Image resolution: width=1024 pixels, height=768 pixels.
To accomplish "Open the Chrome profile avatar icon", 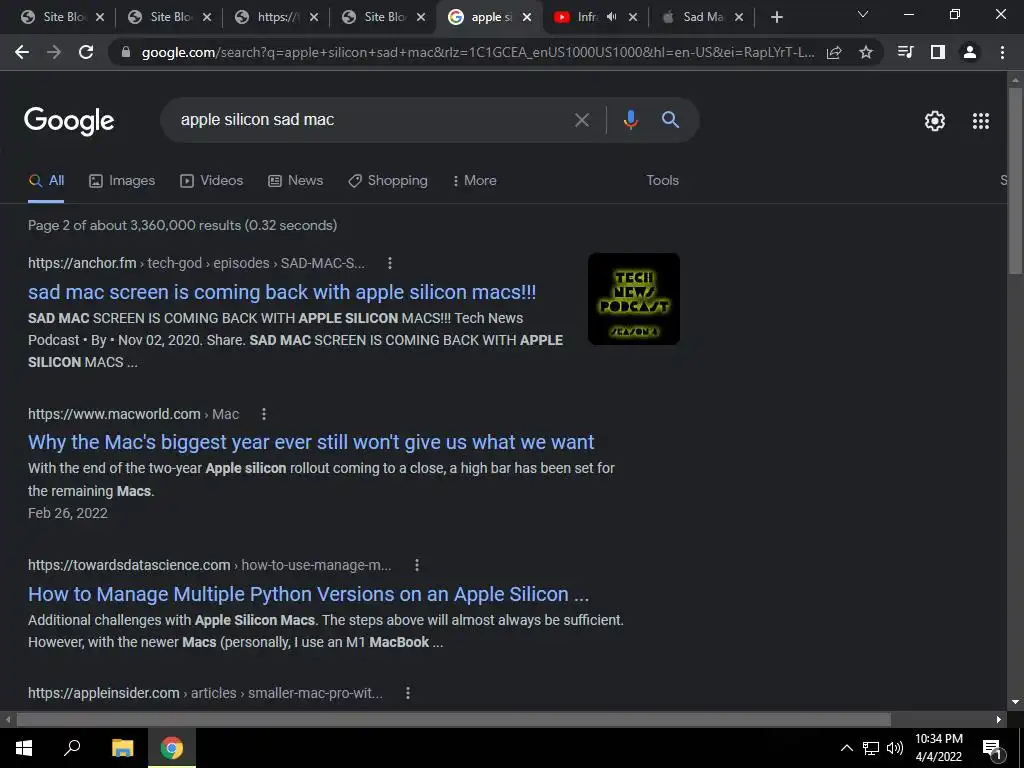I will [x=970, y=52].
